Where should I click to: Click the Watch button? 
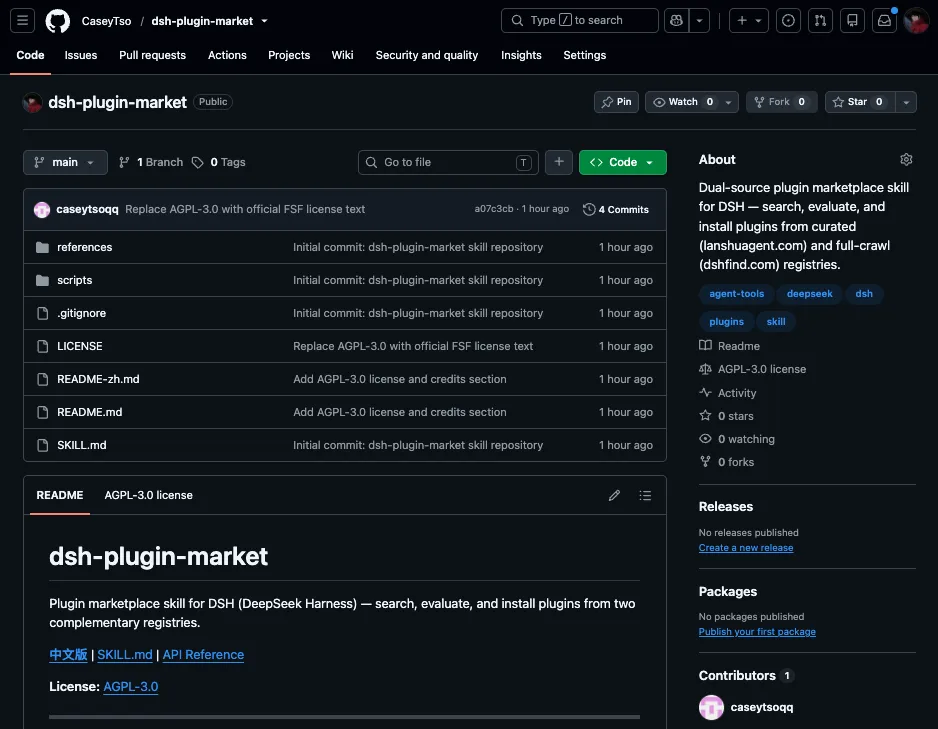coord(683,102)
